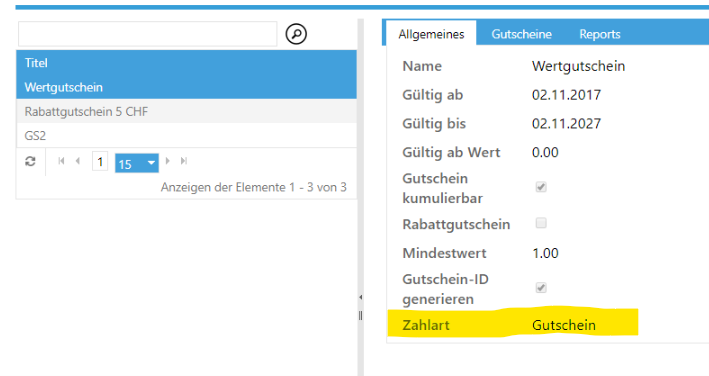Click the splitter drag handle
The width and height of the screenshot is (709, 376).
click(360, 315)
